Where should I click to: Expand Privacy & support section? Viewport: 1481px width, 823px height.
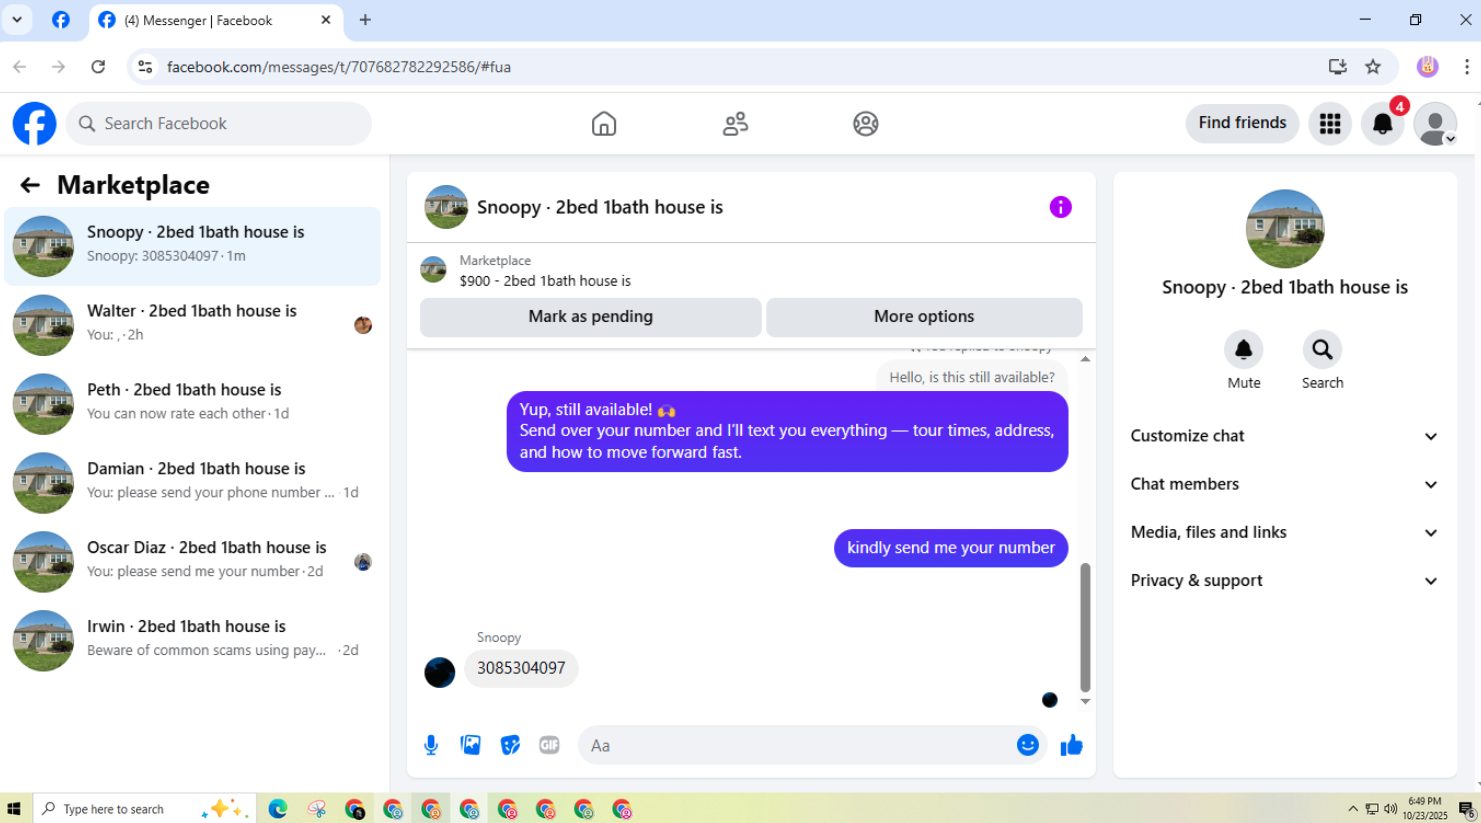(1284, 580)
